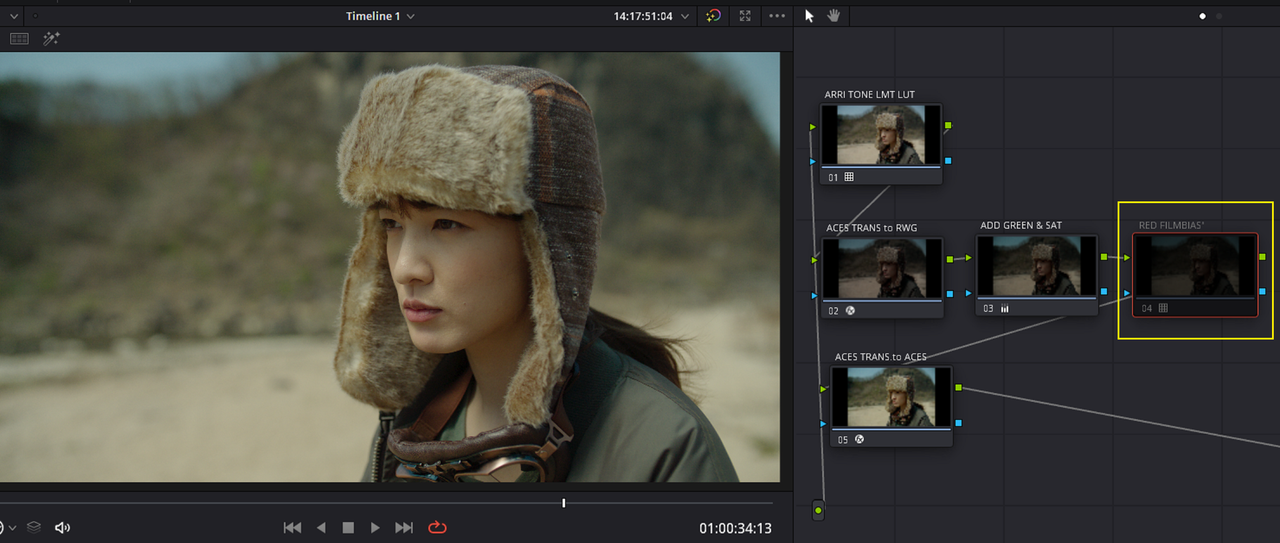Click the ACES TRANS to ACES node label
The height and width of the screenshot is (543, 1280).
[881, 357]
